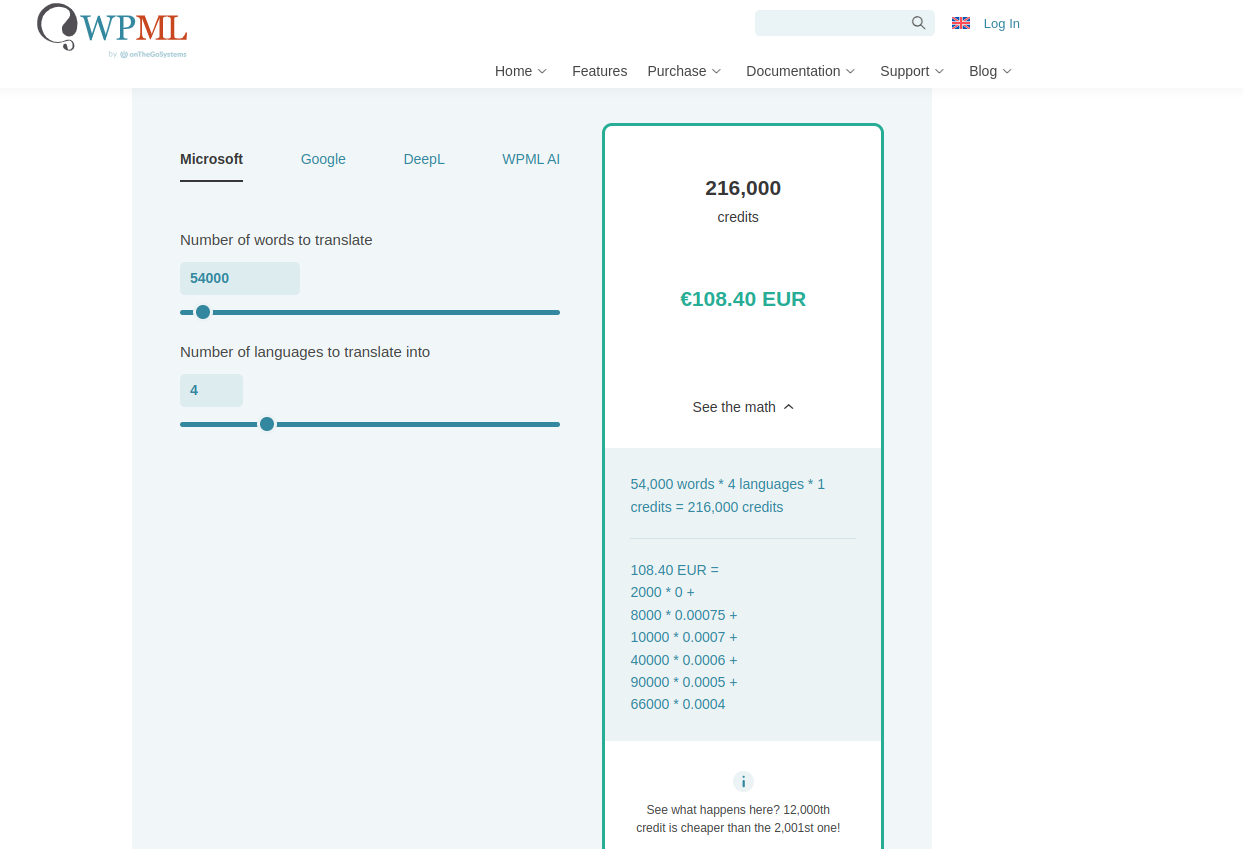Click the '2000 * 0 +' line
This screenshot has width=1243, height=849.
[x=662, y=592]
